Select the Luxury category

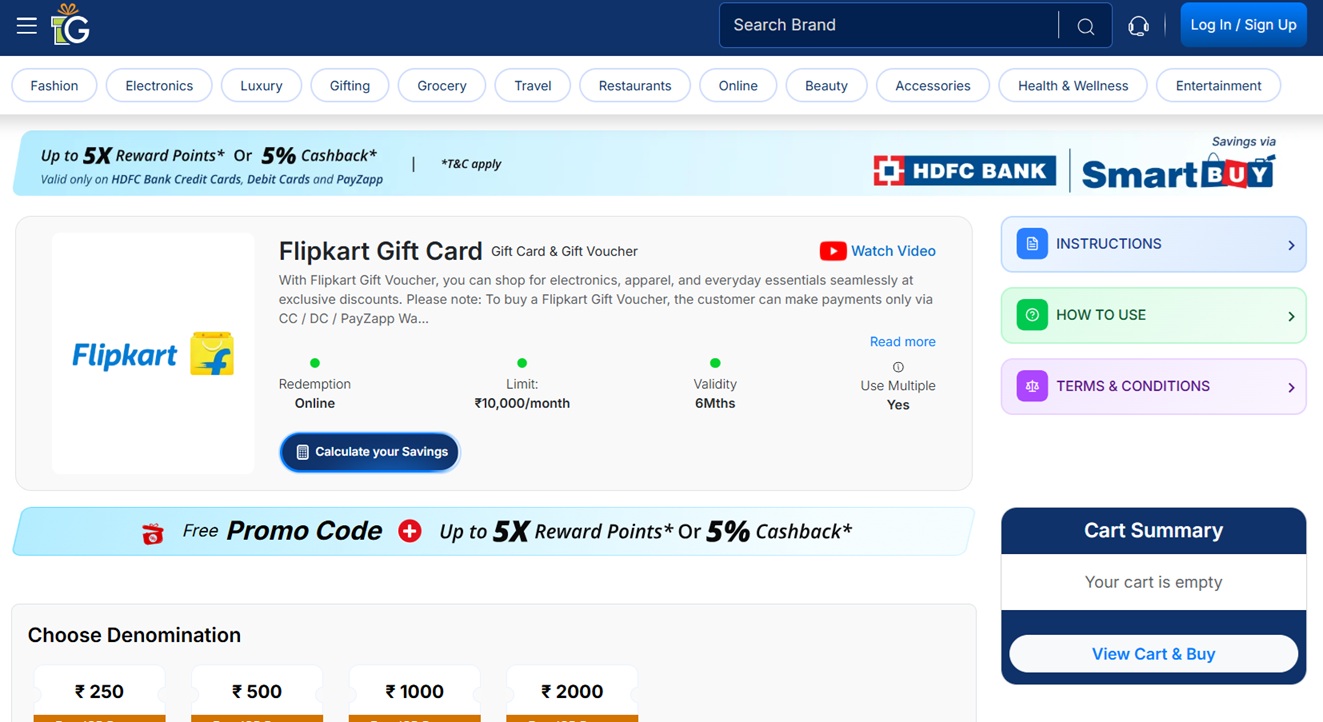(261, 86)
